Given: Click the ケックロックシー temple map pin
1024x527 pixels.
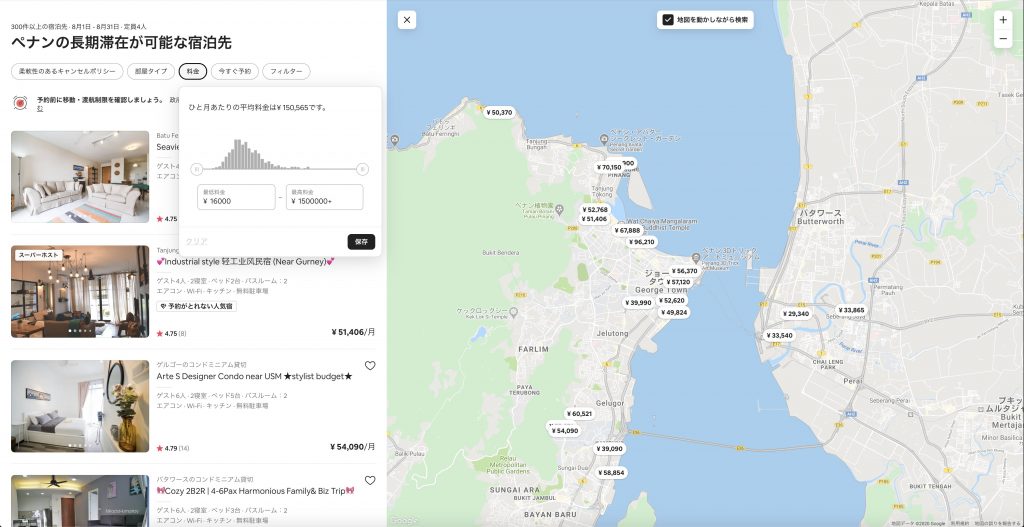Looking at the screenshot, I should coord(513,313).
